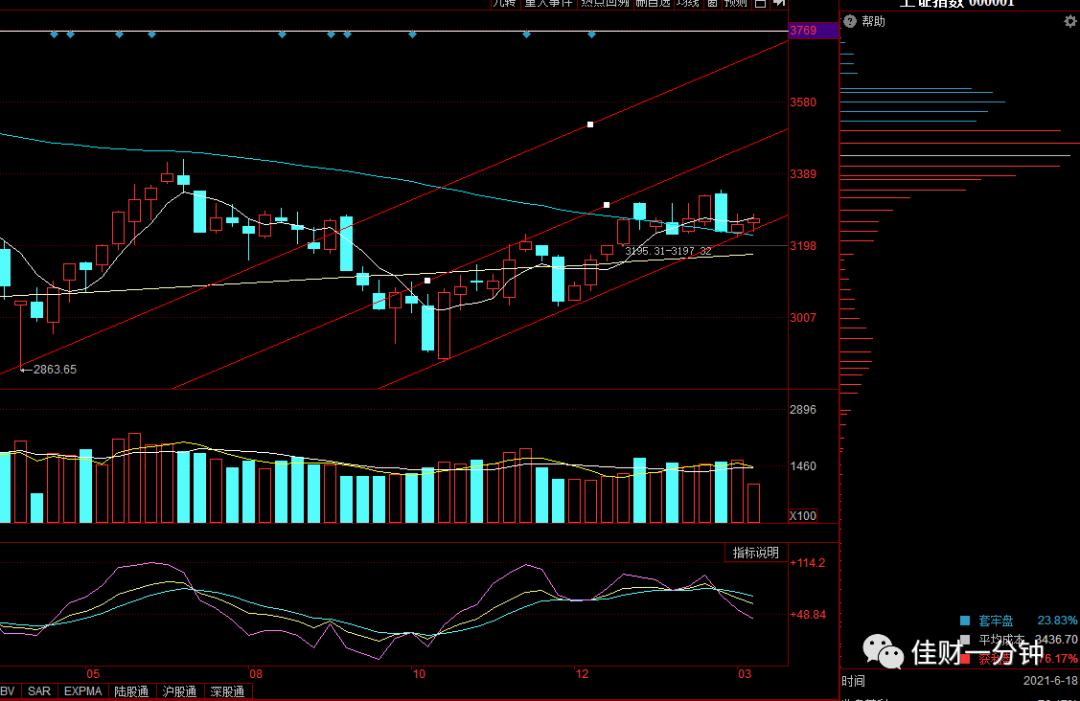Select the trendline handle above the 3195.31 annotation
This screenshot has width=1080, height=701.
coord(607,205)
